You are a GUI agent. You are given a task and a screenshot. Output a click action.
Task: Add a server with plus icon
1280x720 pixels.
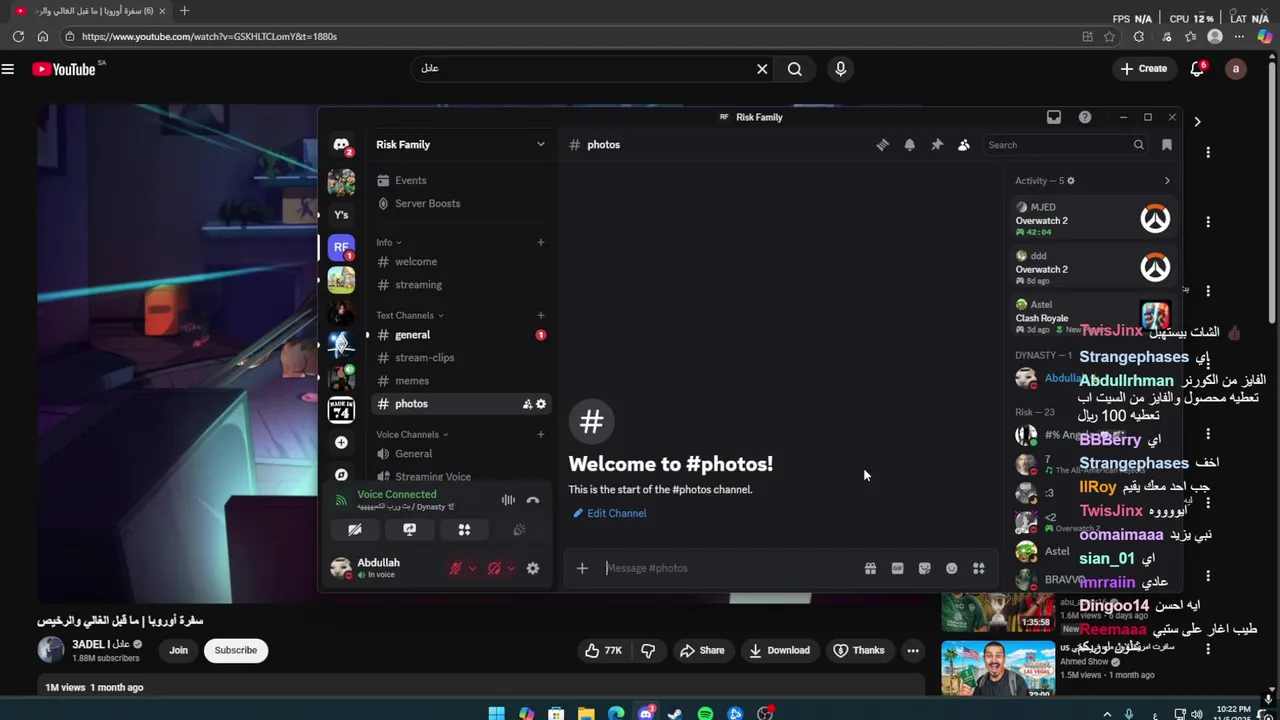point(341,442)
